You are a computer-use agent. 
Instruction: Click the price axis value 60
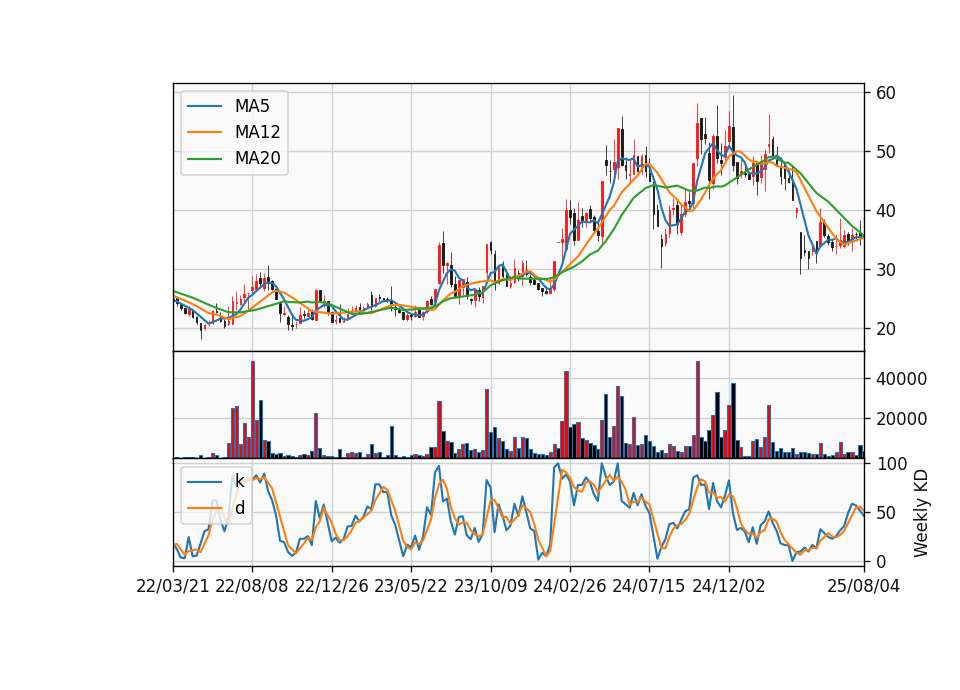click(886, 93)
